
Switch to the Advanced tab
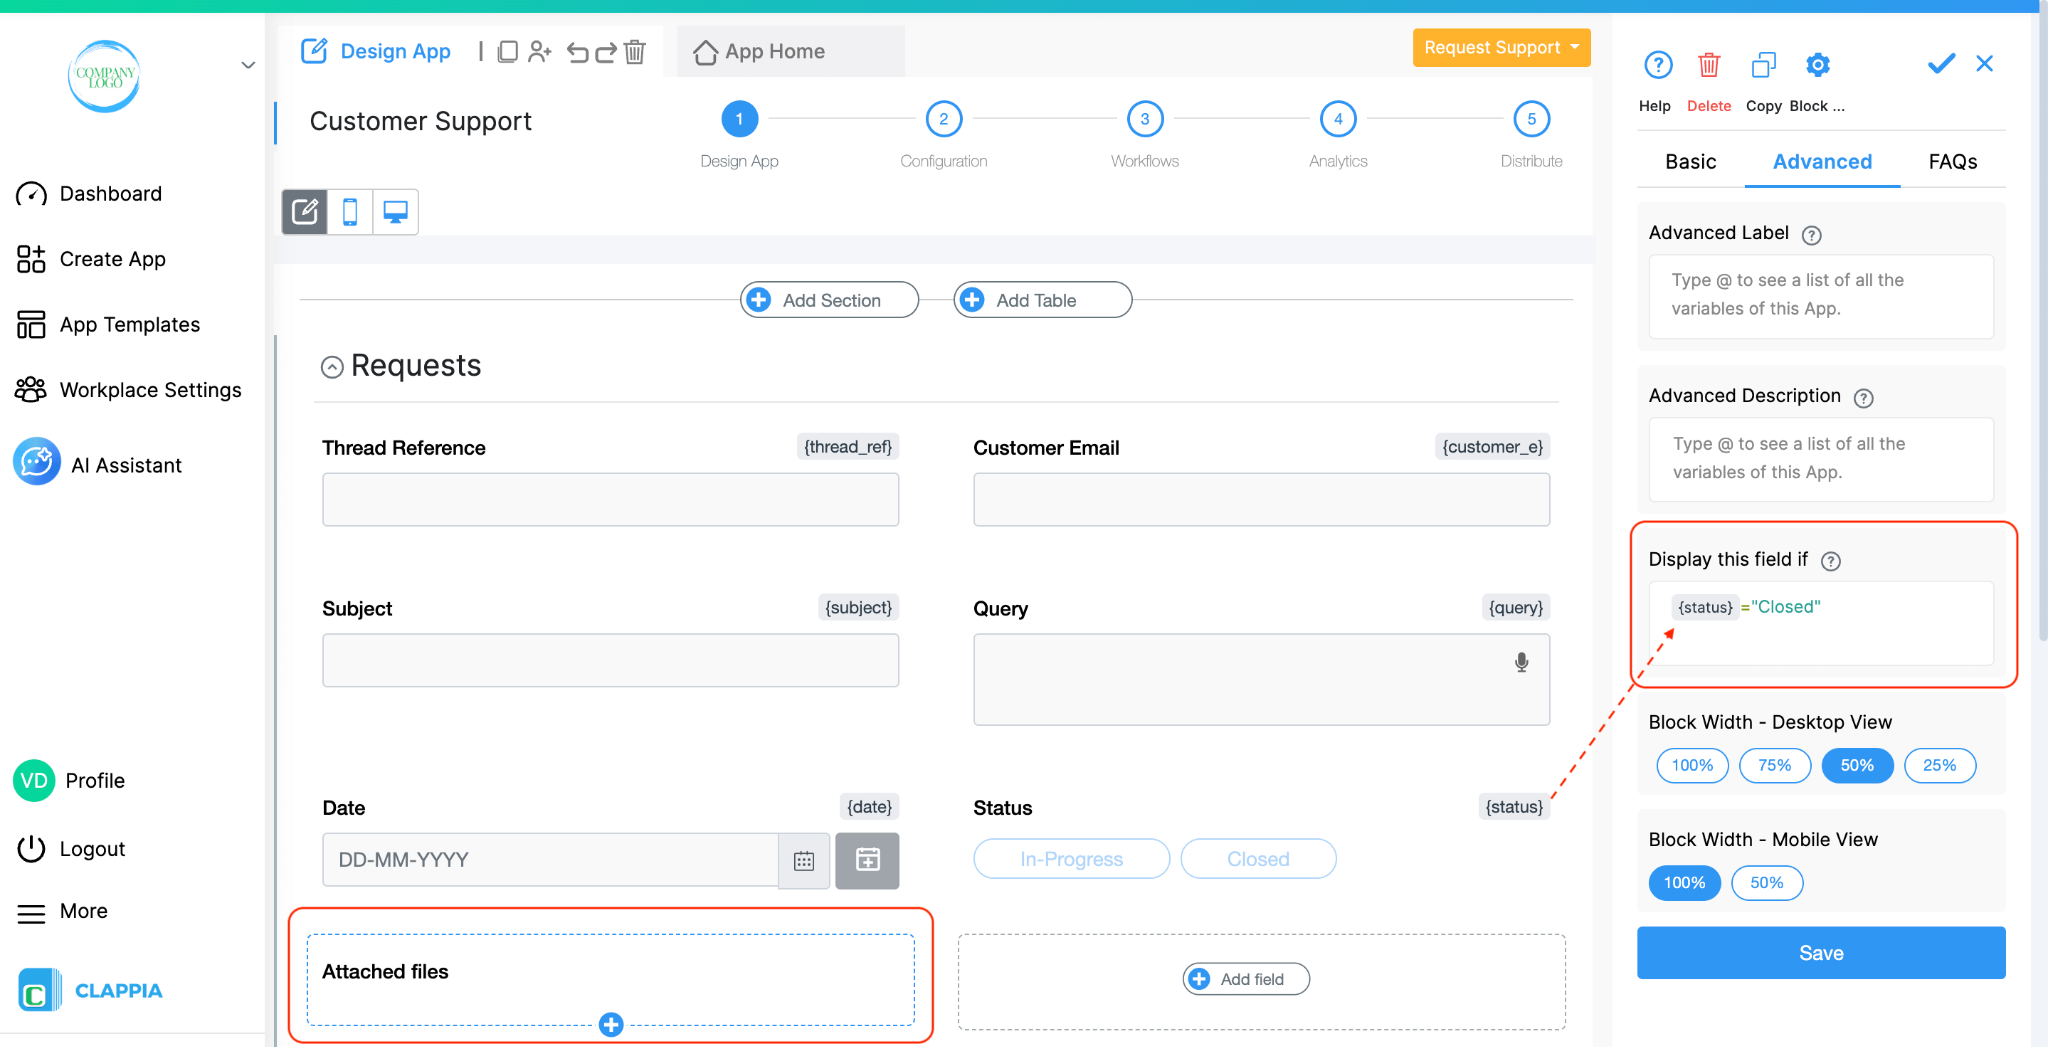(1822, 162)
